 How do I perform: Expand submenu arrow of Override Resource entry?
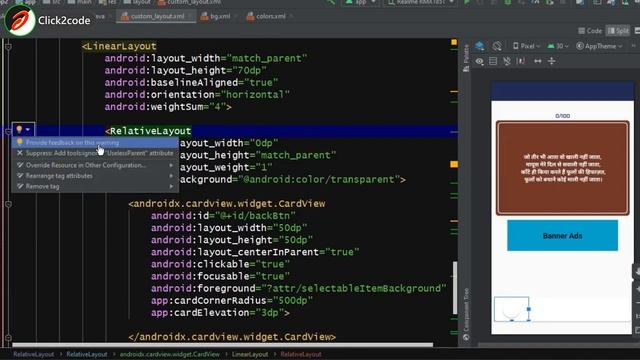pos(171,165)
